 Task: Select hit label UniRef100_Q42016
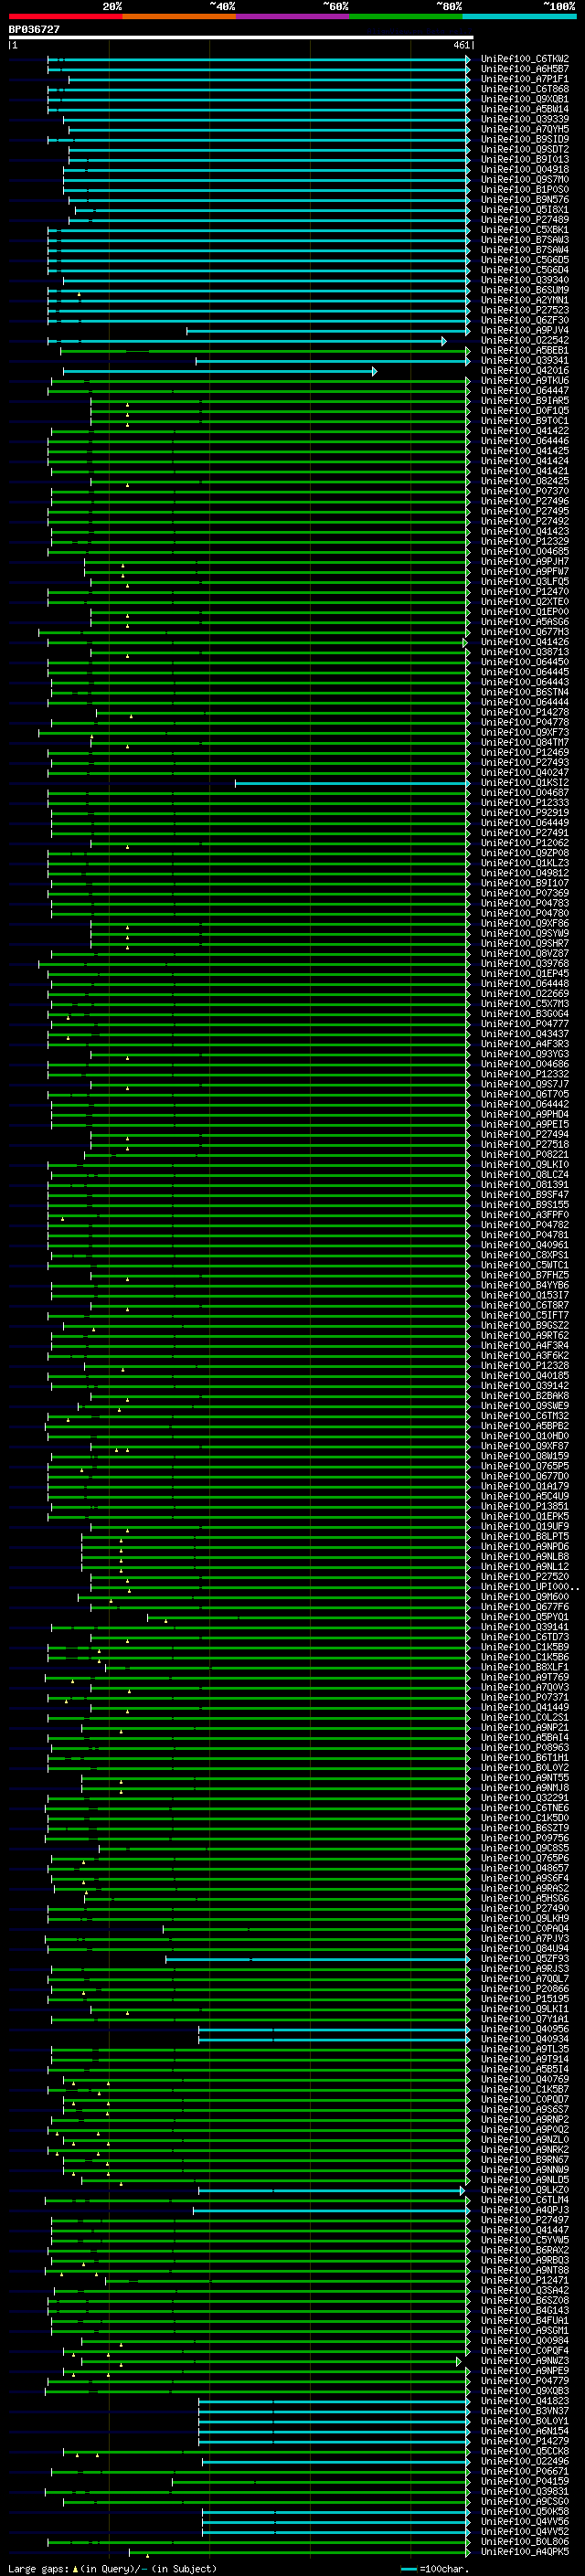click(524, 371)
